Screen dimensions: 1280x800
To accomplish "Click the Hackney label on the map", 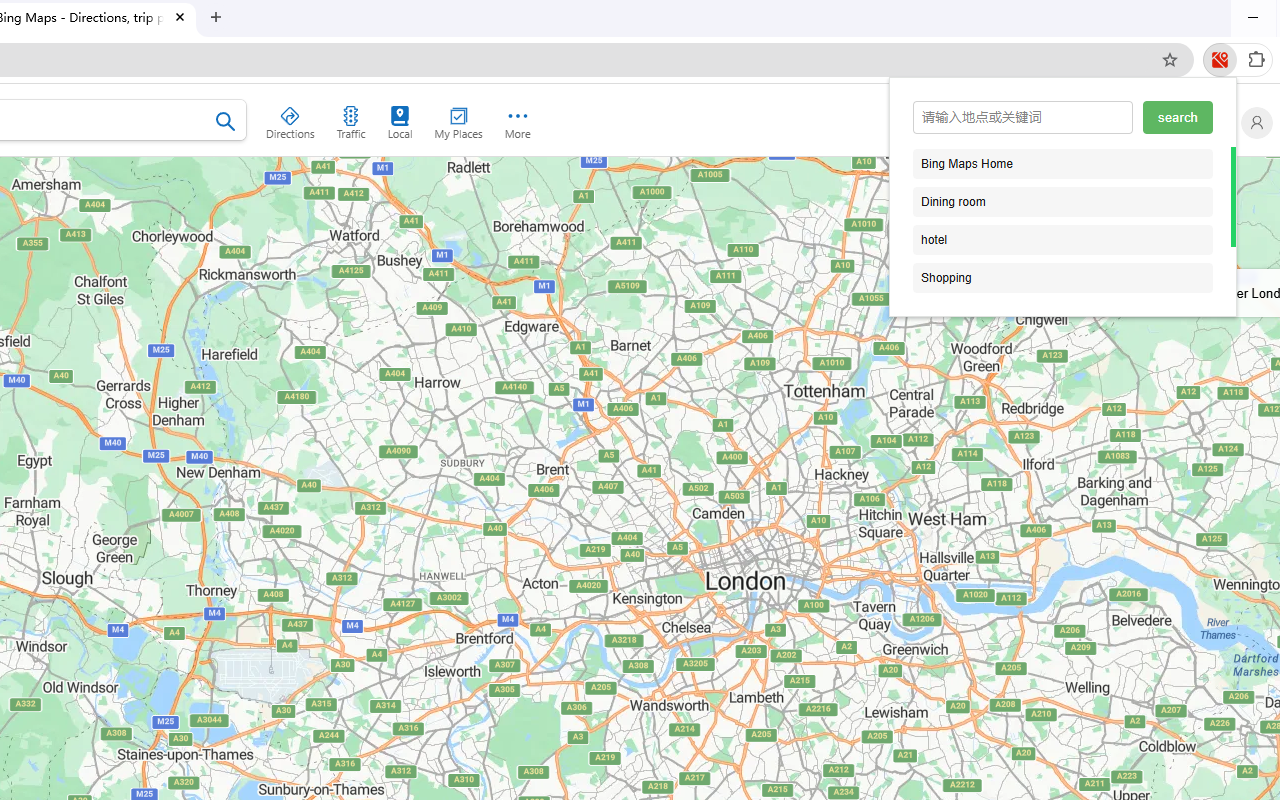I will tap(841, 474).
